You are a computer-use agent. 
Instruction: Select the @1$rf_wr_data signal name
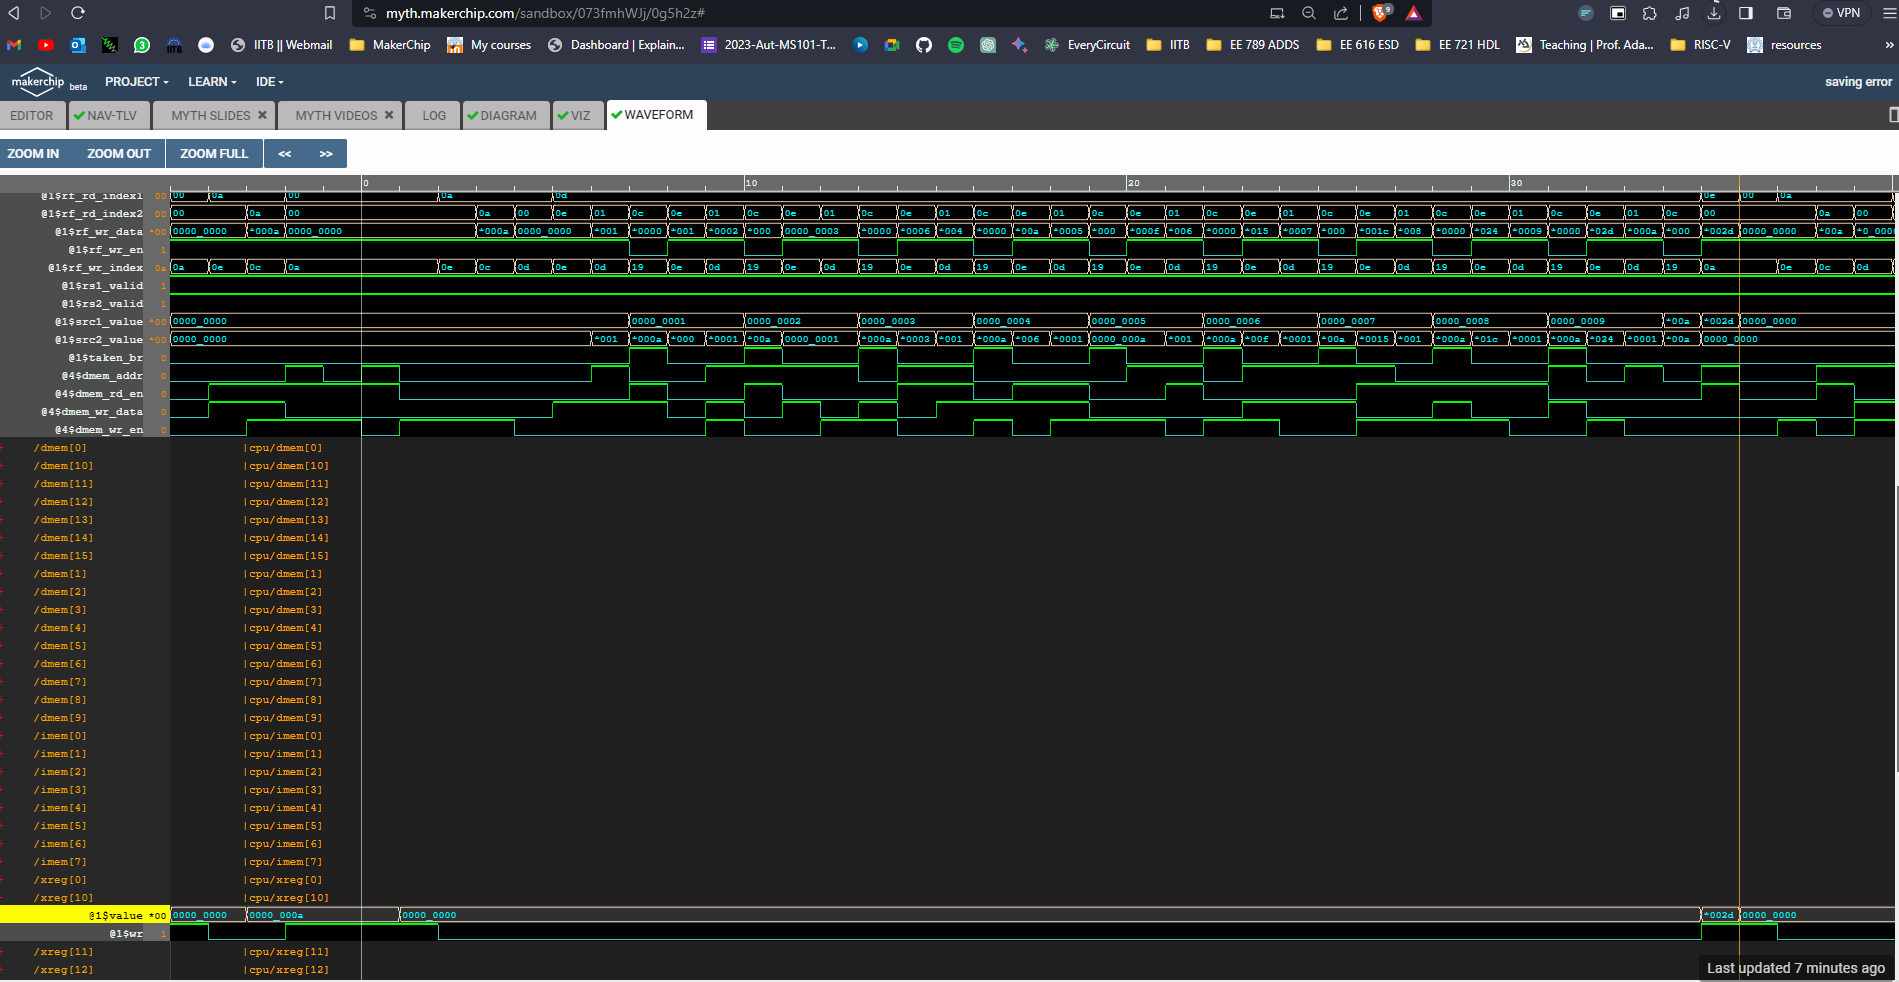(x=98, y=232)
